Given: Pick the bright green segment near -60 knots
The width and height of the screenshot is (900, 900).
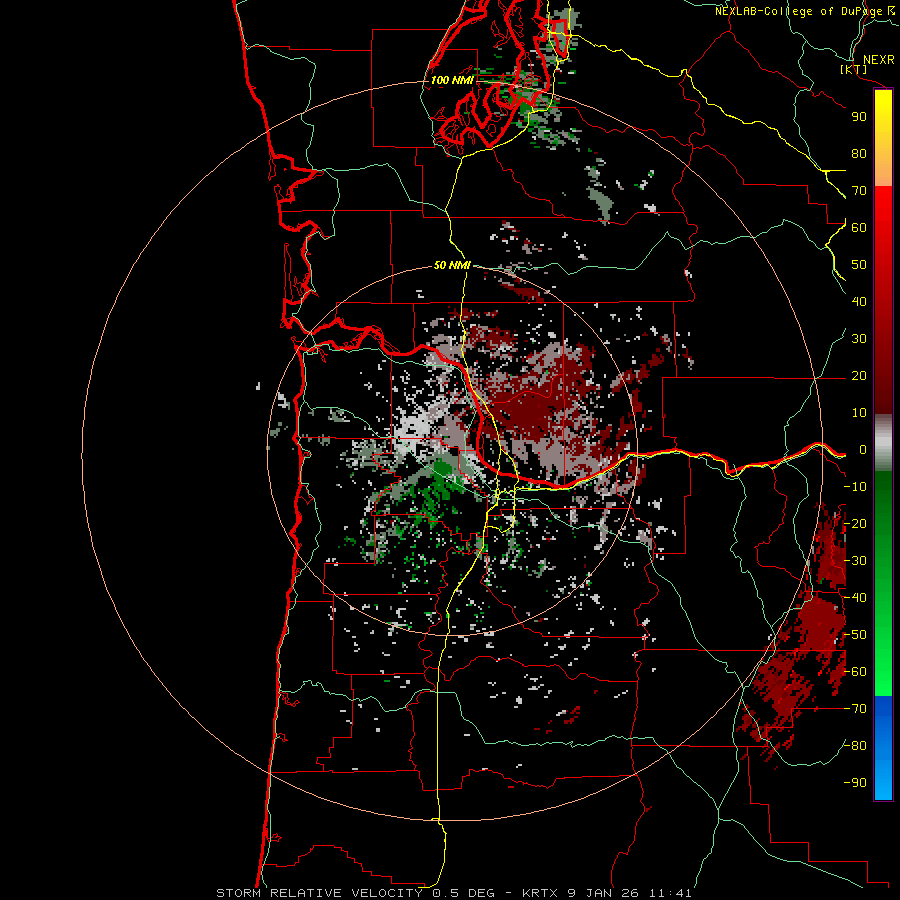Looking at the screenshot, I should pos(883,672).
